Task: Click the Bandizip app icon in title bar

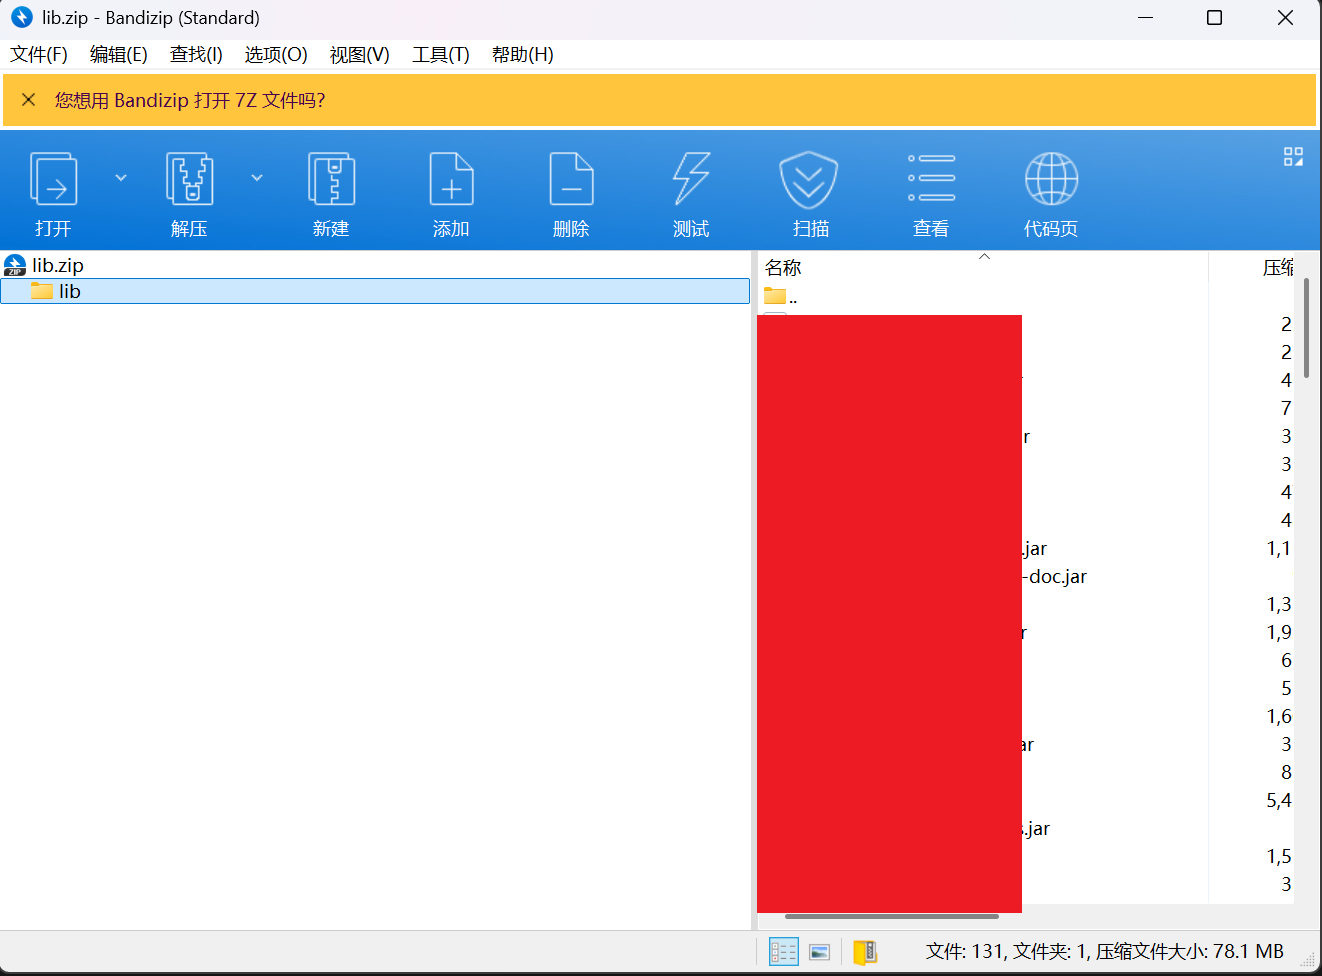Action: pos(21,17)
